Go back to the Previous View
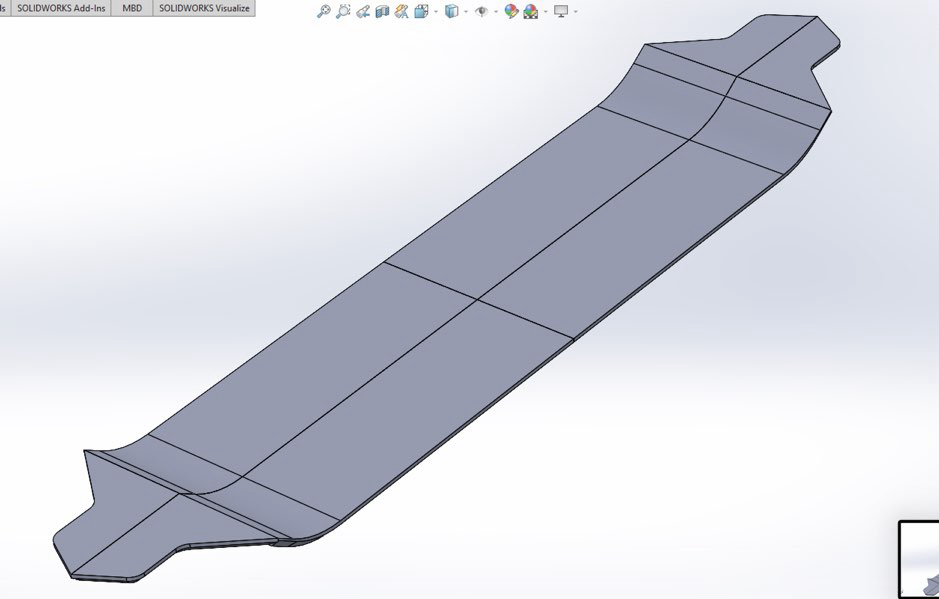This screenshot has width=939, height=599. (x=363, y=12)
